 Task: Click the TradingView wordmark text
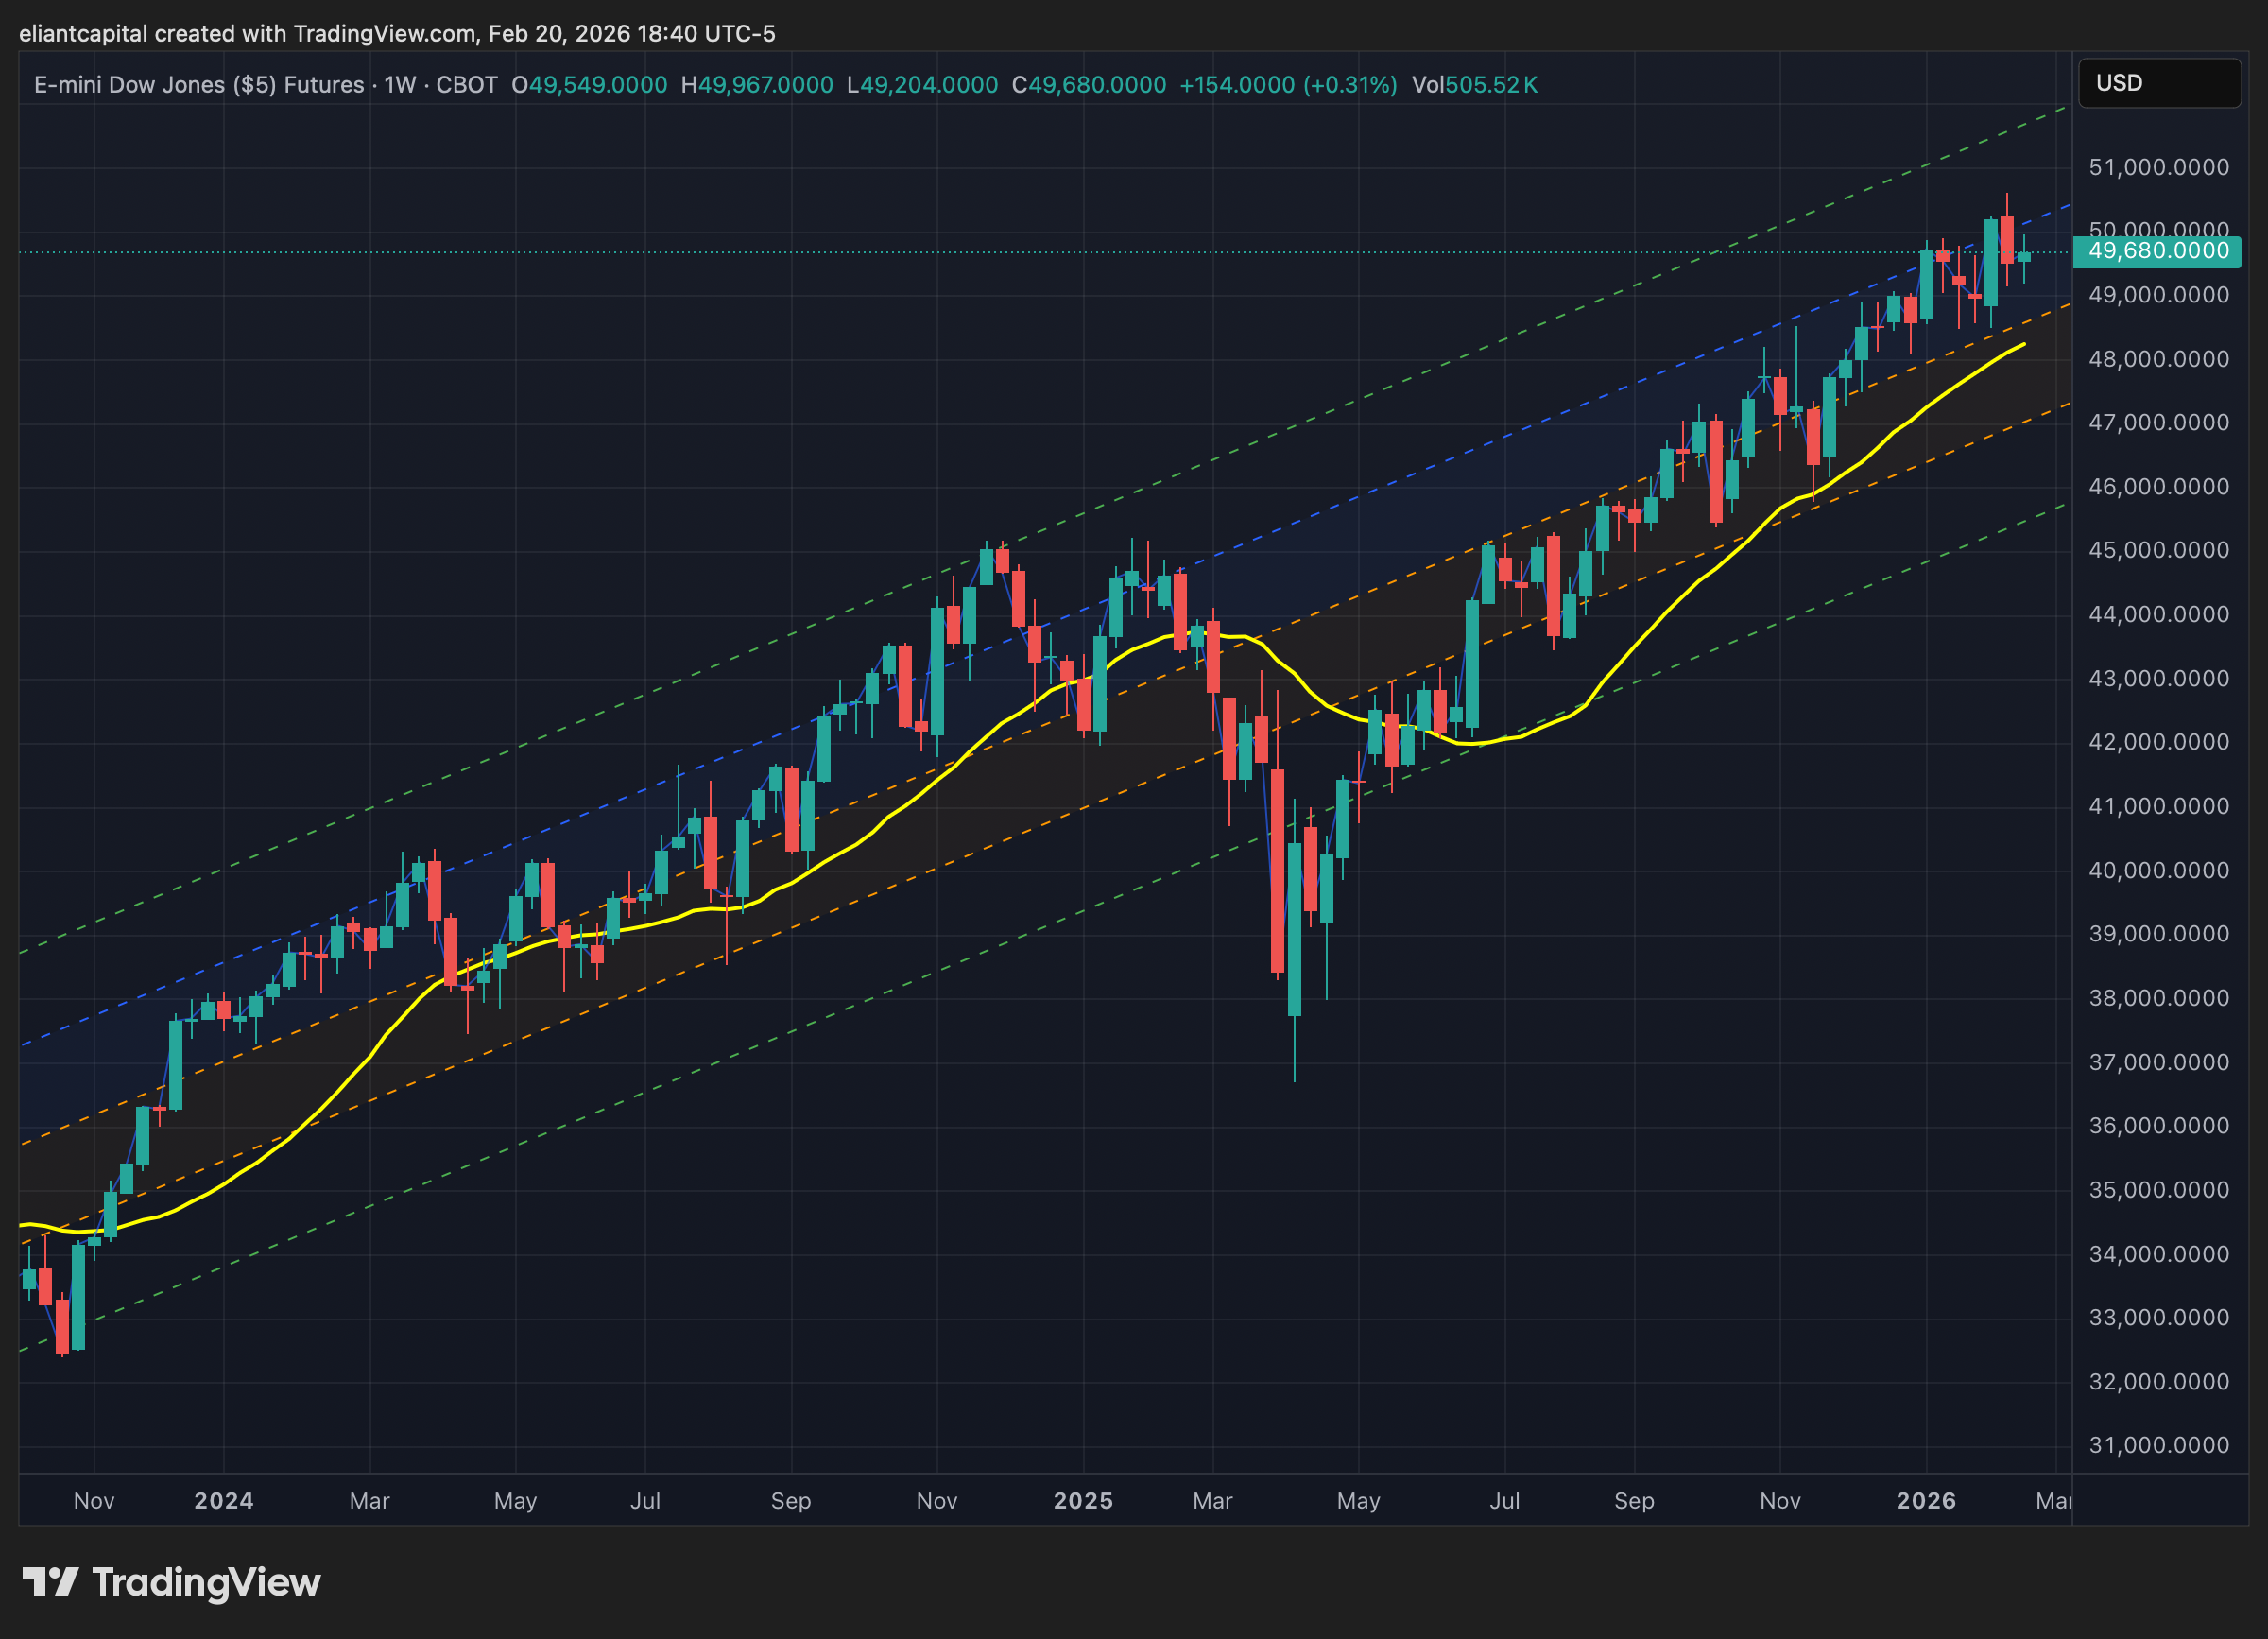click(x=206, y=1582)
